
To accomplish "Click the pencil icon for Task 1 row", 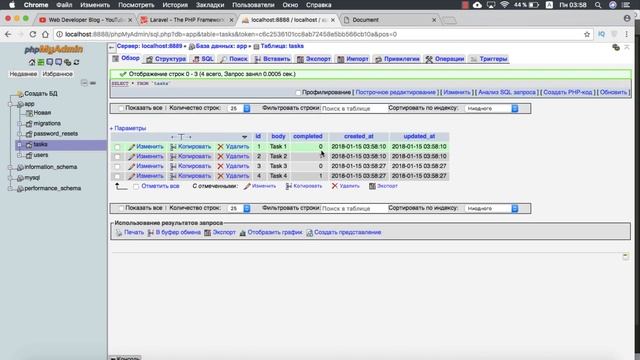I will point(131,147).
